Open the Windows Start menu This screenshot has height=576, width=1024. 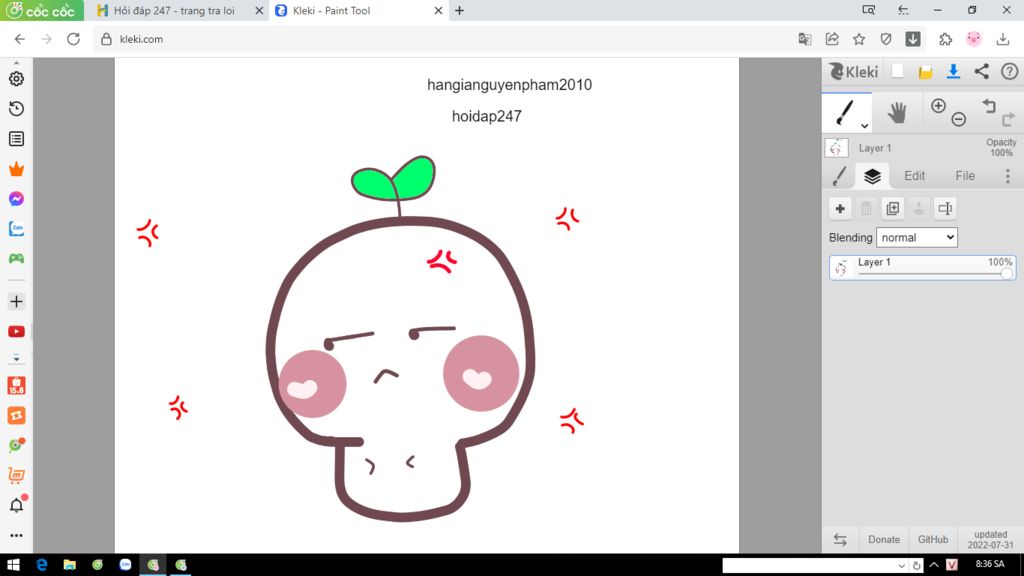pyautogui.click(x=13, y=565)
